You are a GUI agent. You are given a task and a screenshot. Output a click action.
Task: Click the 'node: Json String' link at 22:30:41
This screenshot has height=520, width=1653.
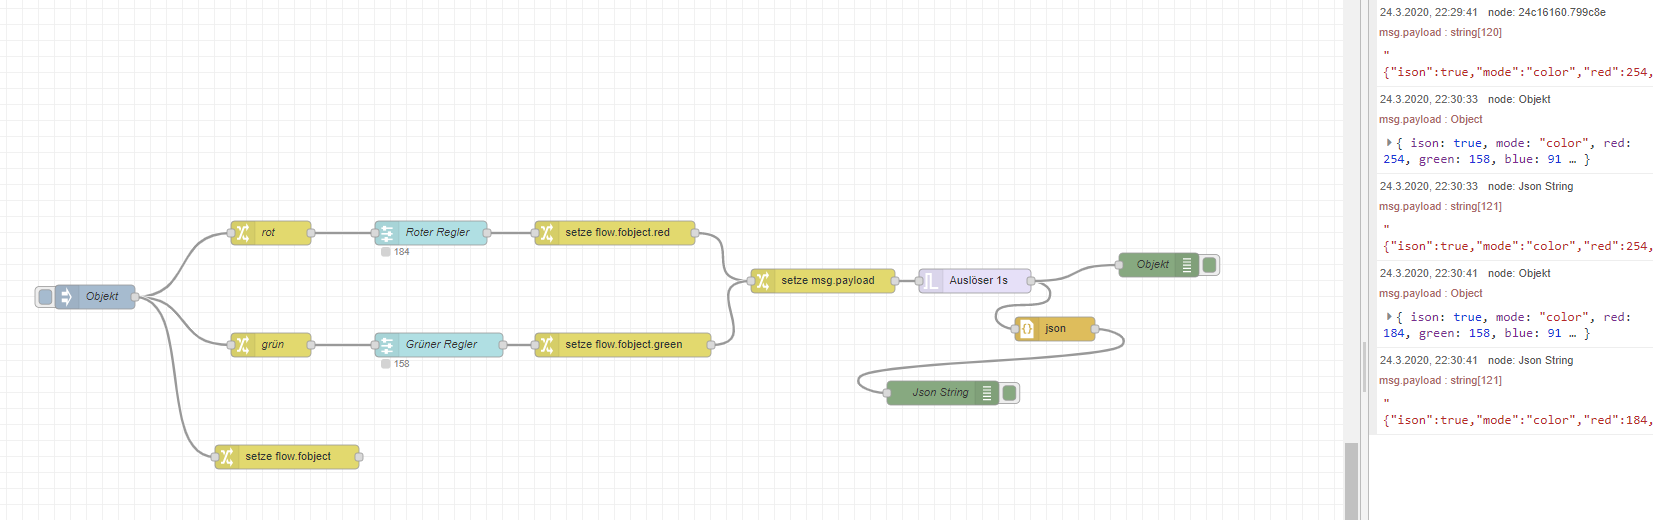[x=1530, y=361]
